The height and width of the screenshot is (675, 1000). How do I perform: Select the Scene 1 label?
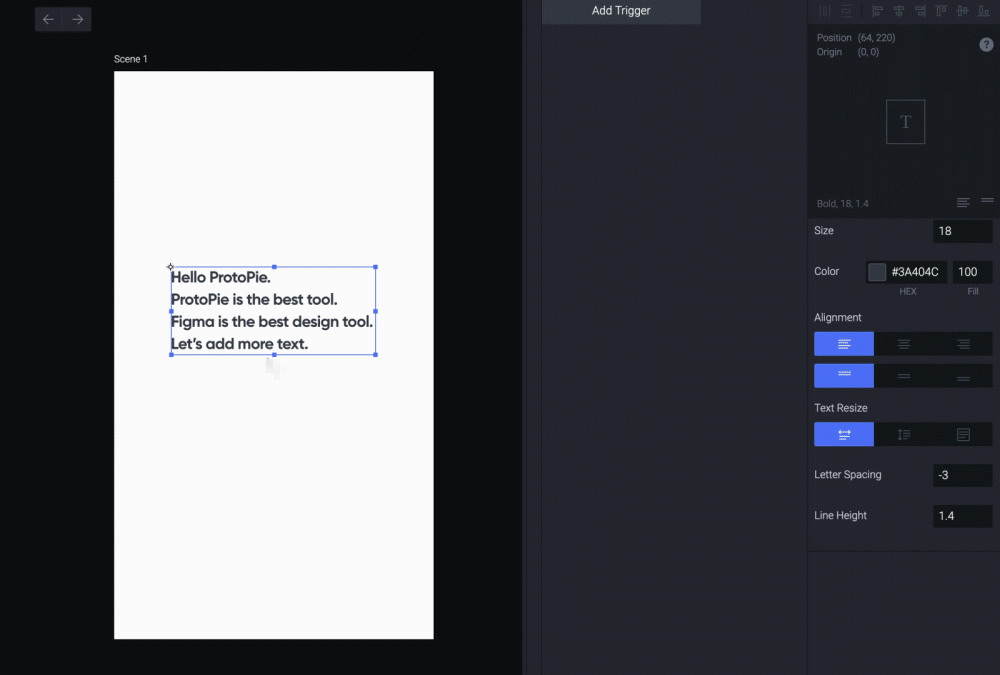tap(130, 59)
